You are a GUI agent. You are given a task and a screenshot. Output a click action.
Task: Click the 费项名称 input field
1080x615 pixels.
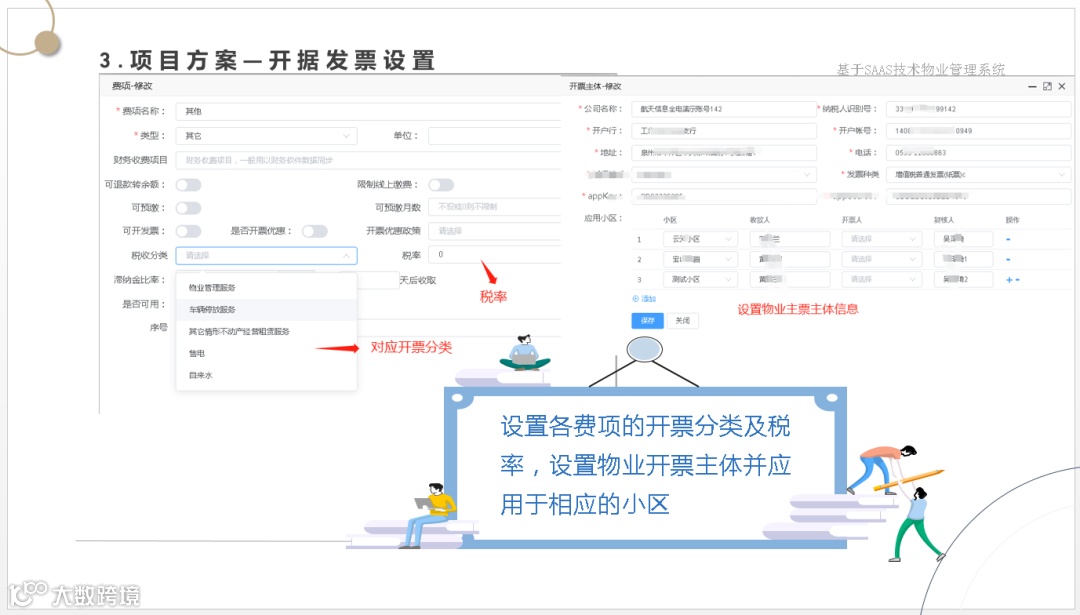(368, 112)
